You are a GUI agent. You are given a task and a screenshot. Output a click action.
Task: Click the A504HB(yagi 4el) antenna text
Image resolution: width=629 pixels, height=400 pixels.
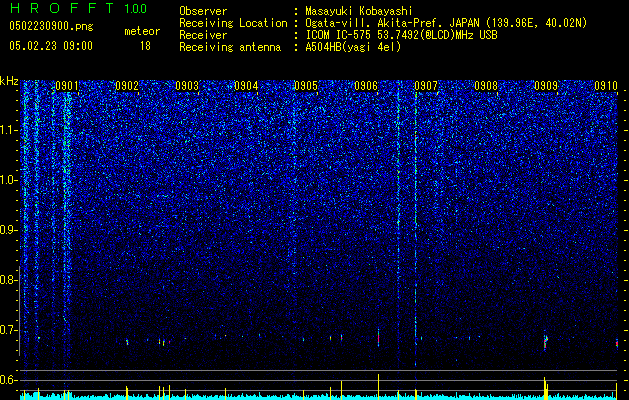tap(353, 47)
